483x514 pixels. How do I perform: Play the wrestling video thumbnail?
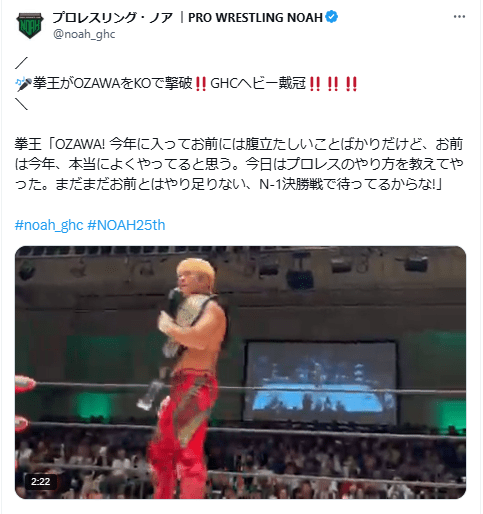click(x=240, y=372)
